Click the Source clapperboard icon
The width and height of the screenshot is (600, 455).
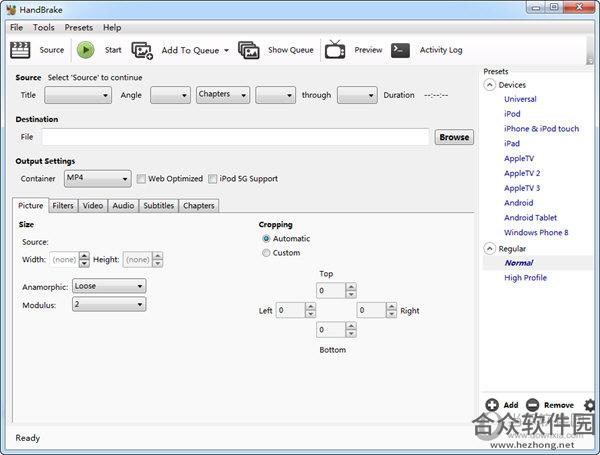pyautogui.click(x=20, y=50)
